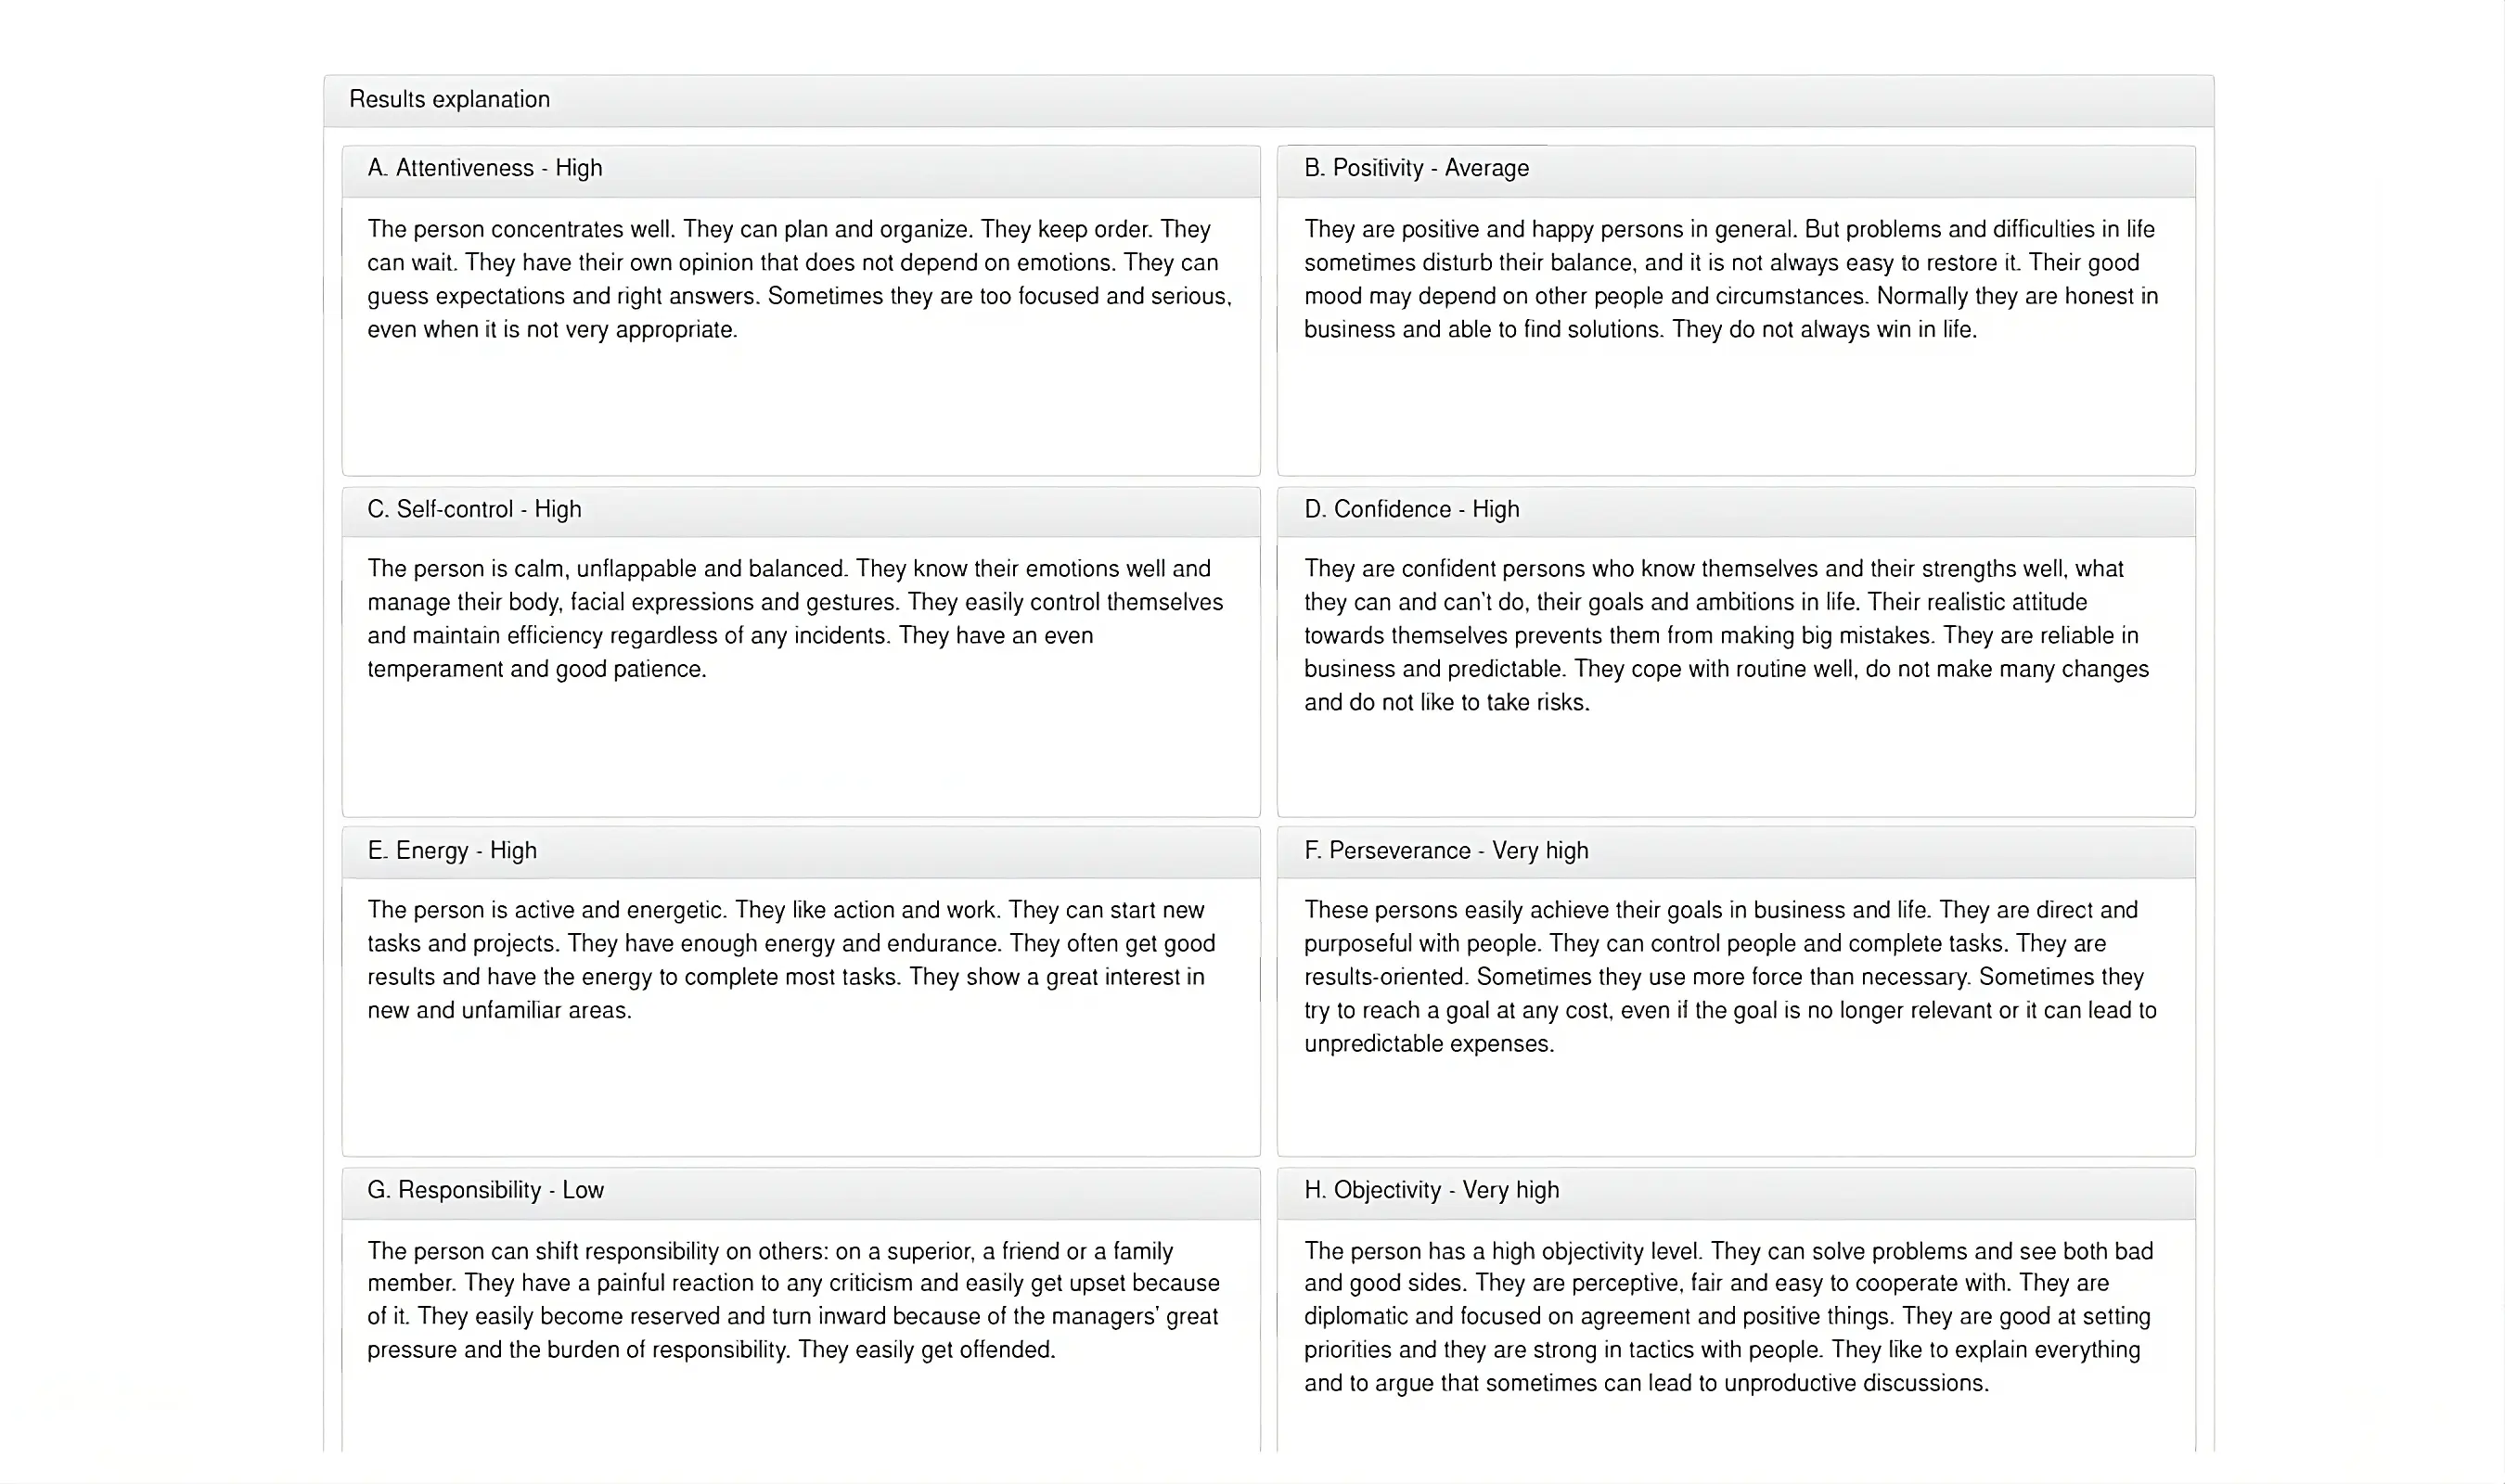Click the words "unpredictable expenses."
Screen dimensions: 2505x1484
(x=1429, y=1044)
